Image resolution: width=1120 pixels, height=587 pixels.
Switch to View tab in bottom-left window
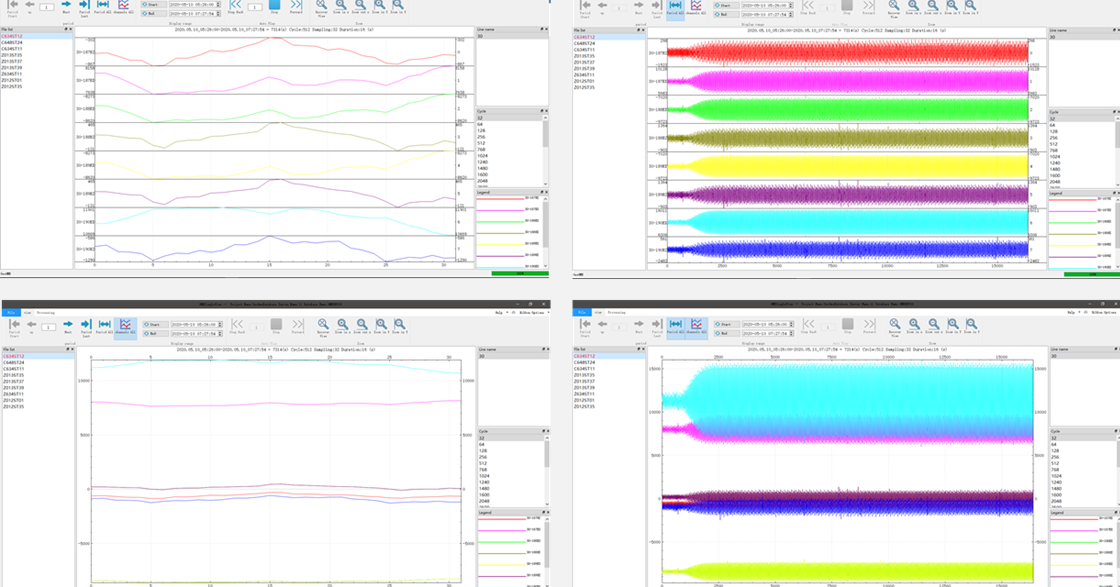(28, 313)
